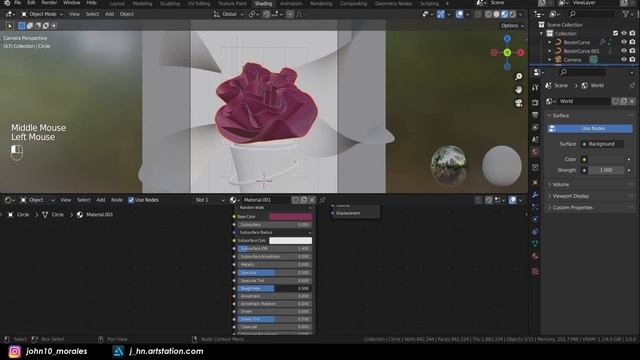Click the Blender logo icon

(7, 3)
